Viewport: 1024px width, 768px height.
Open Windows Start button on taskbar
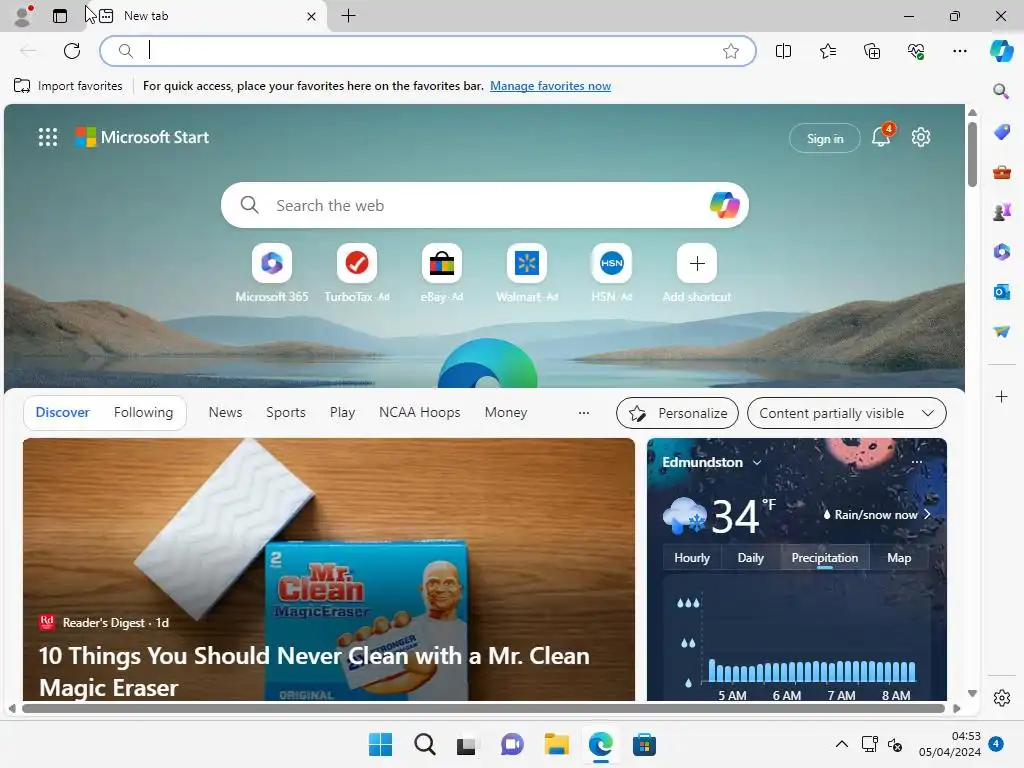click(380, 744)
